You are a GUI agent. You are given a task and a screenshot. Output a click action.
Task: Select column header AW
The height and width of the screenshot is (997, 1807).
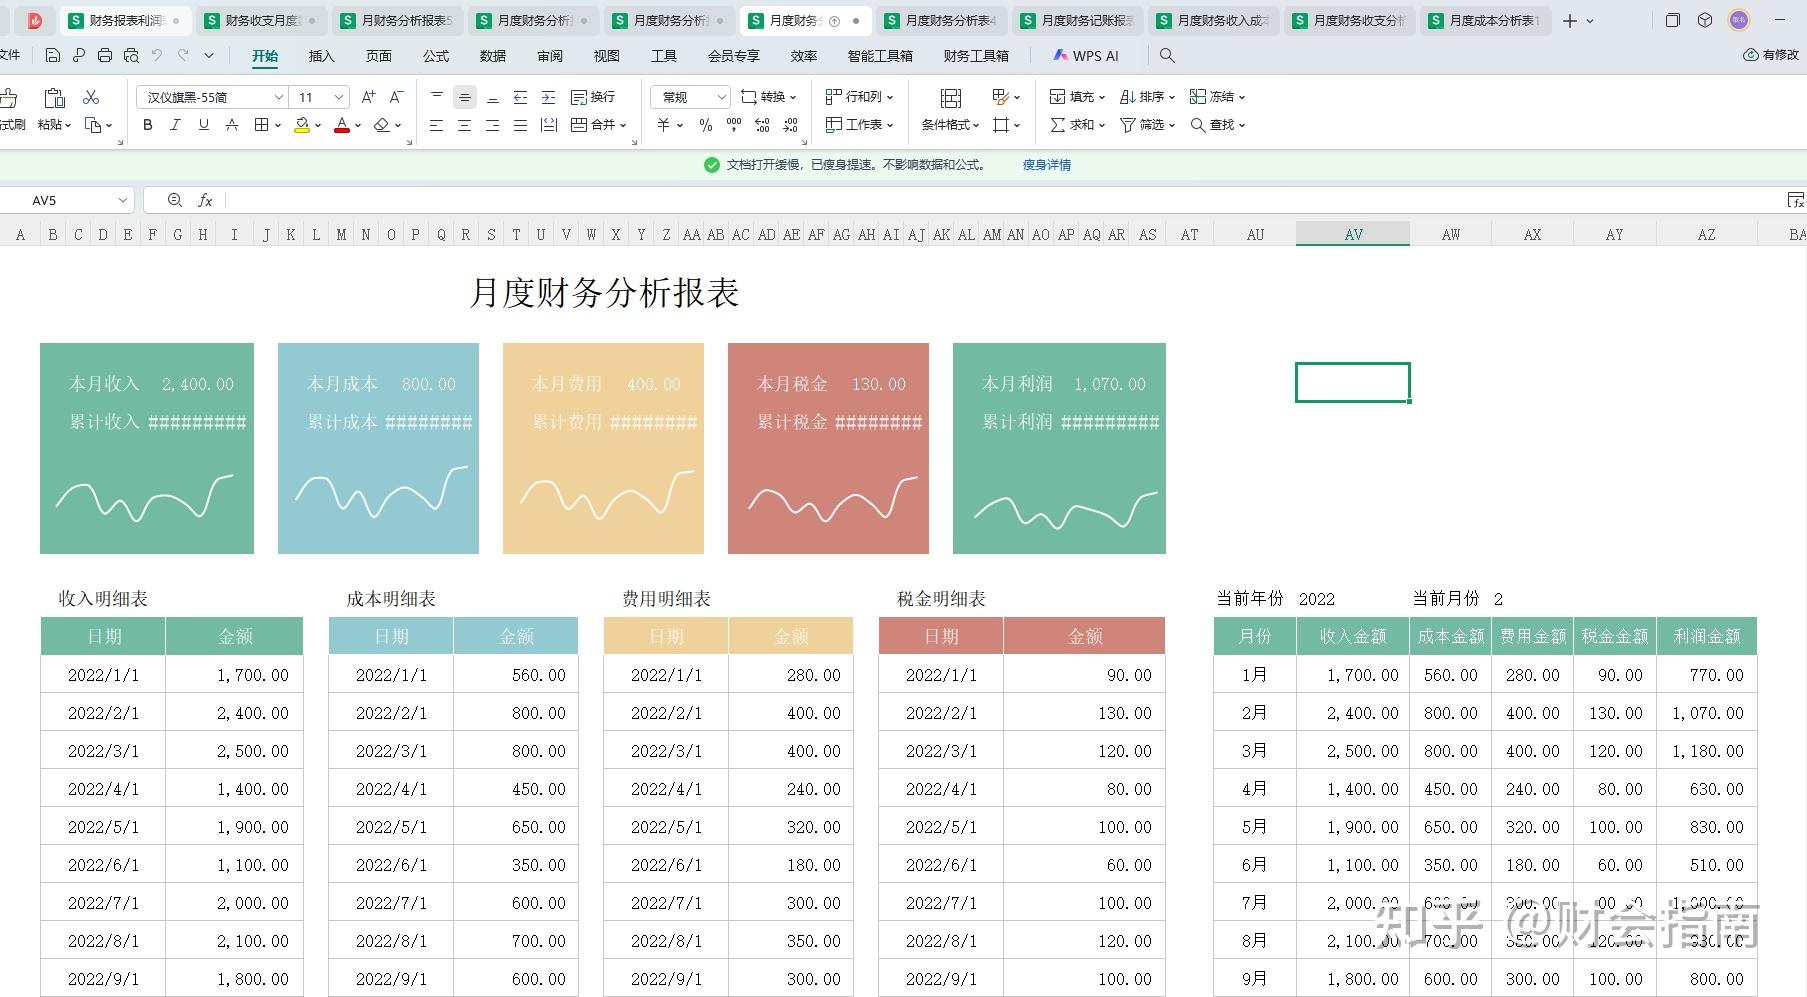tap(1451, 234)
